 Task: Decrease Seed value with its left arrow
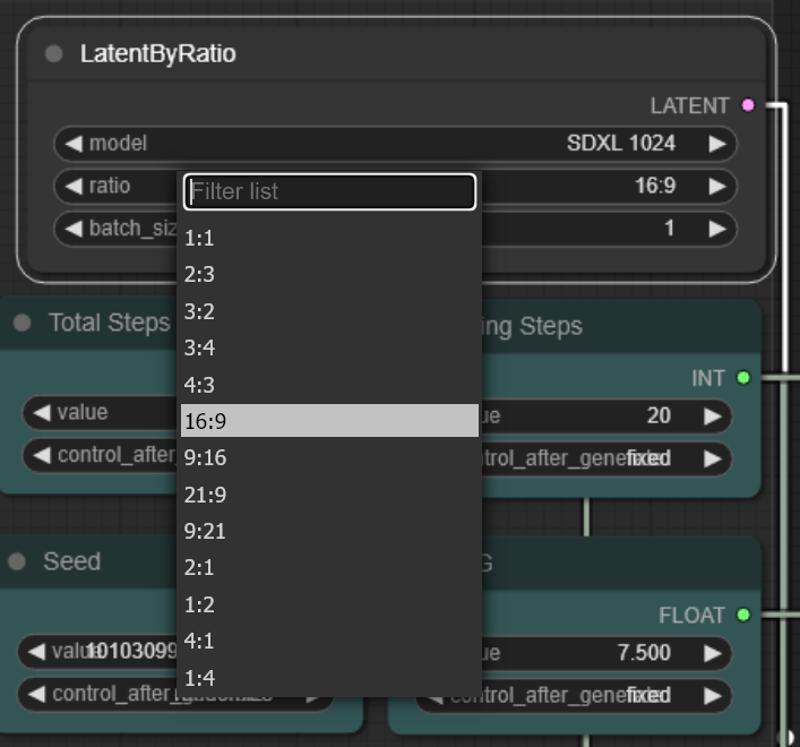tap(37, 652)
